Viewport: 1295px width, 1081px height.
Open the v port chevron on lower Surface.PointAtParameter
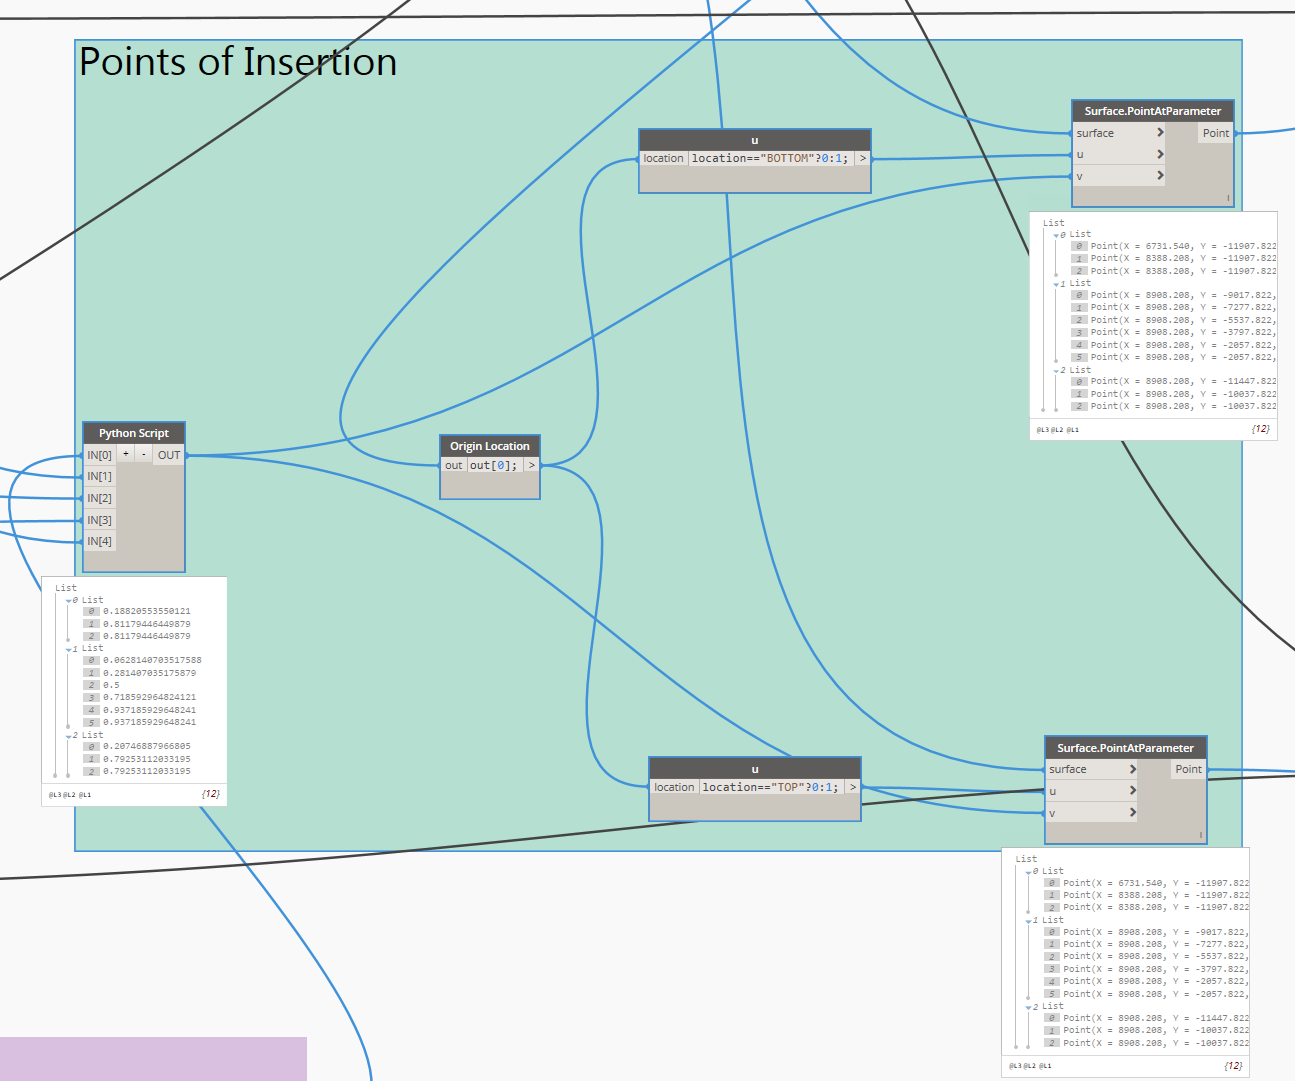point(1133,813)
